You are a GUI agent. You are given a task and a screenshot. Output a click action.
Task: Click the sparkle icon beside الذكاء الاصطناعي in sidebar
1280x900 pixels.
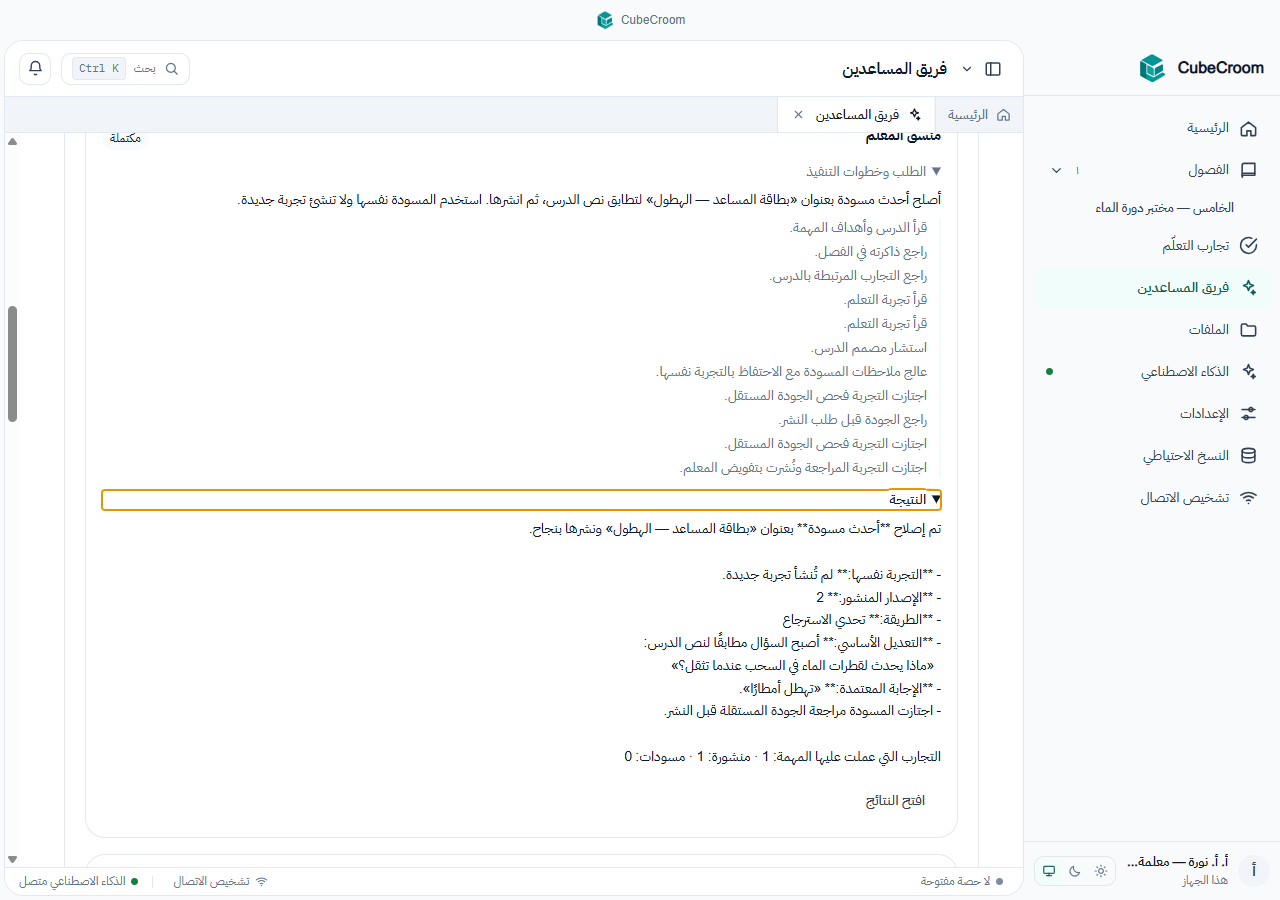pyautogui.click(x=1248, y=371)
